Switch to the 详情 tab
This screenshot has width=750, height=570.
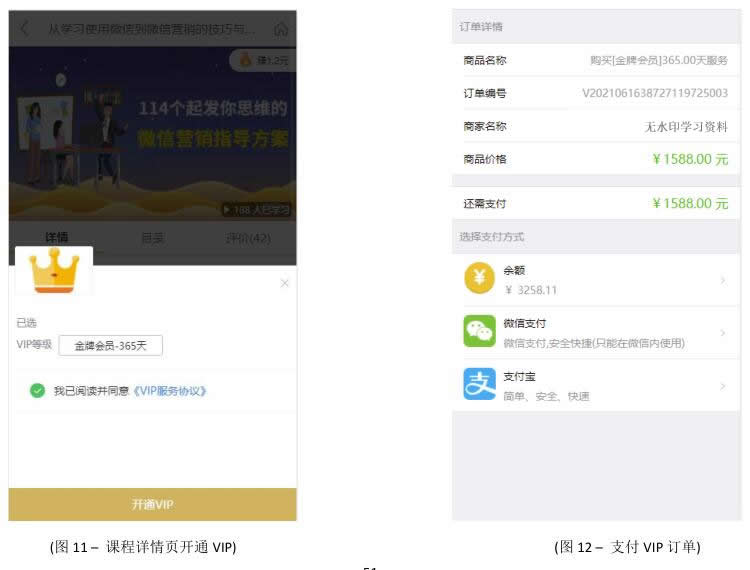coord(56,237)
